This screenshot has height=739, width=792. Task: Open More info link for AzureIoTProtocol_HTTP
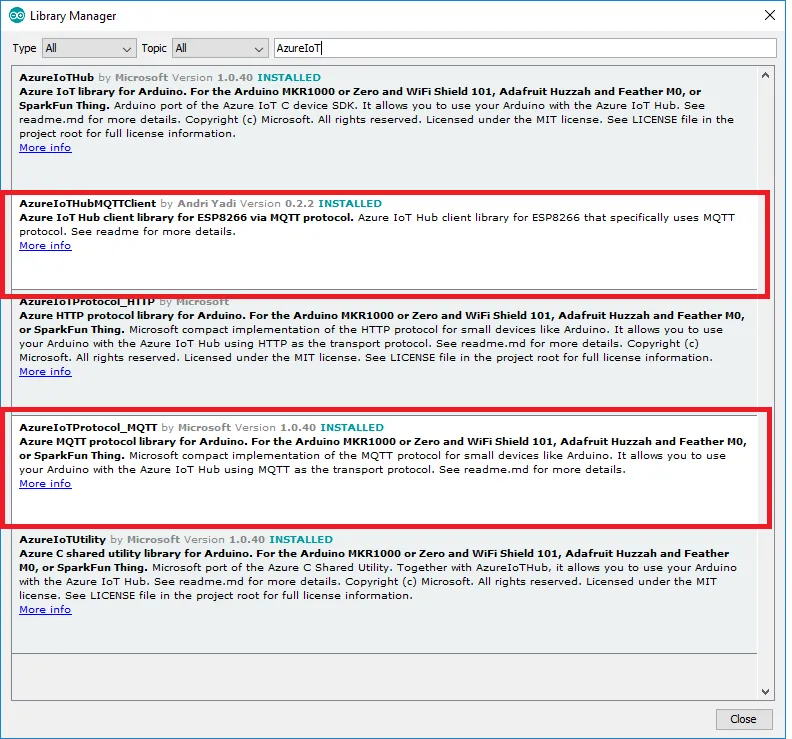(45, 372)
